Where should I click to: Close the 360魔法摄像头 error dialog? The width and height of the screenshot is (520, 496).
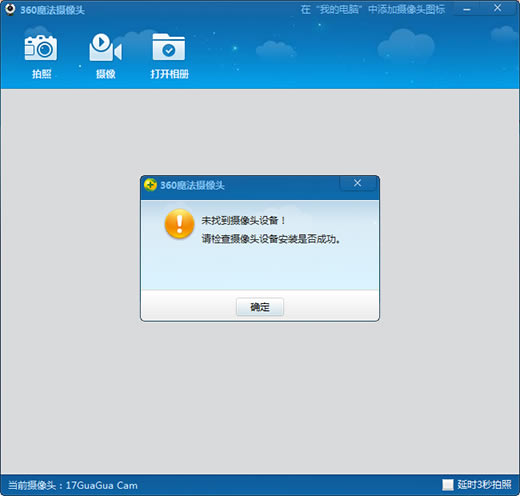click(358, 183)
